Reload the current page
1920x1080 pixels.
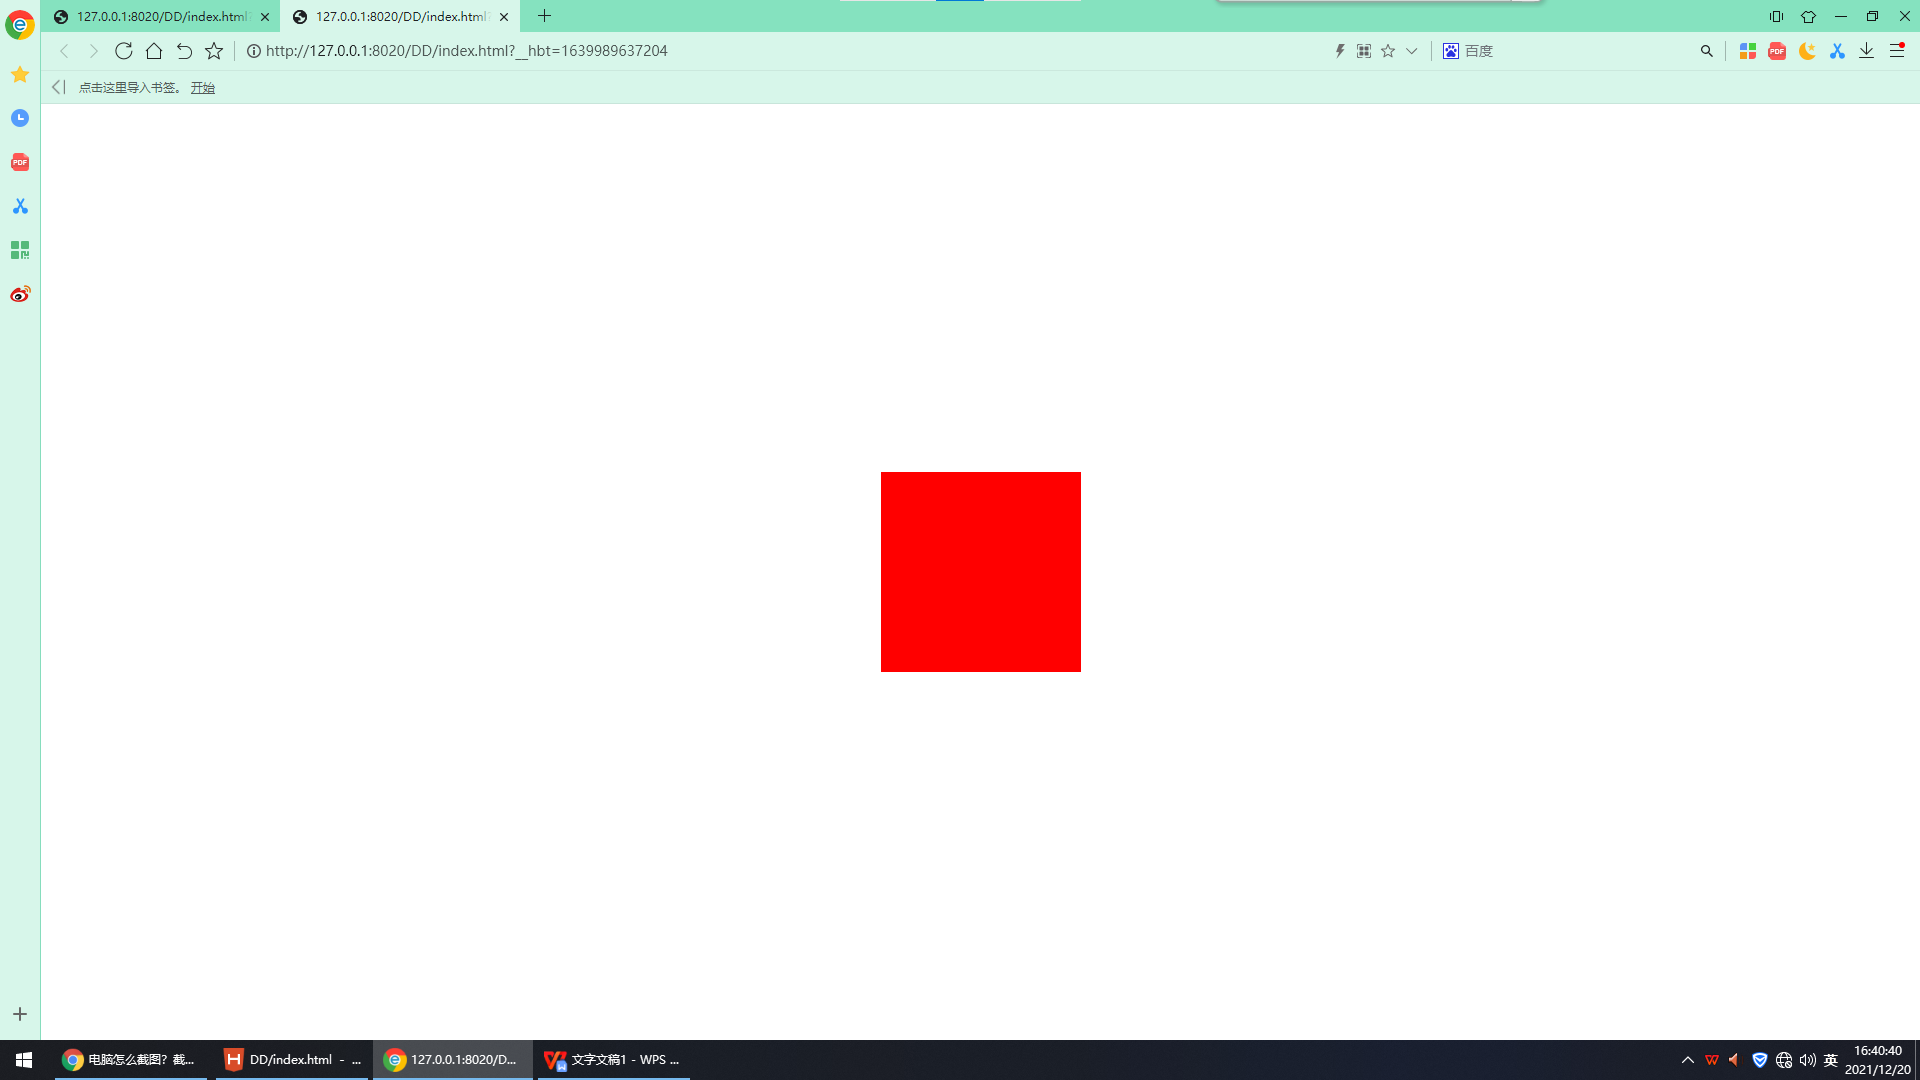124,51
